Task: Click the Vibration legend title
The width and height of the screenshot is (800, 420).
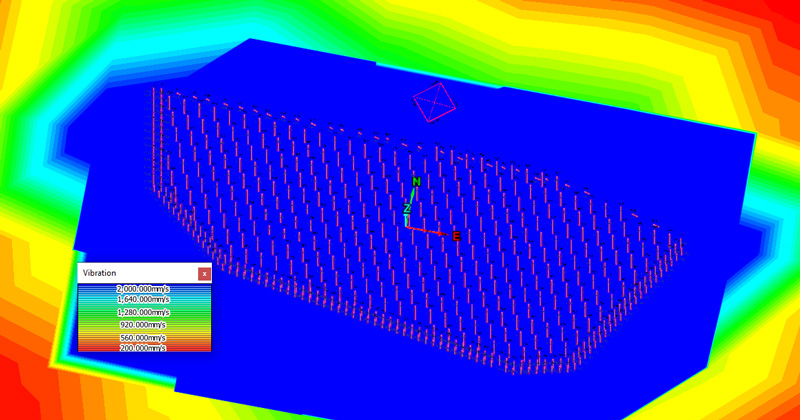Action: pyautogui.click(x=99, y=273)
